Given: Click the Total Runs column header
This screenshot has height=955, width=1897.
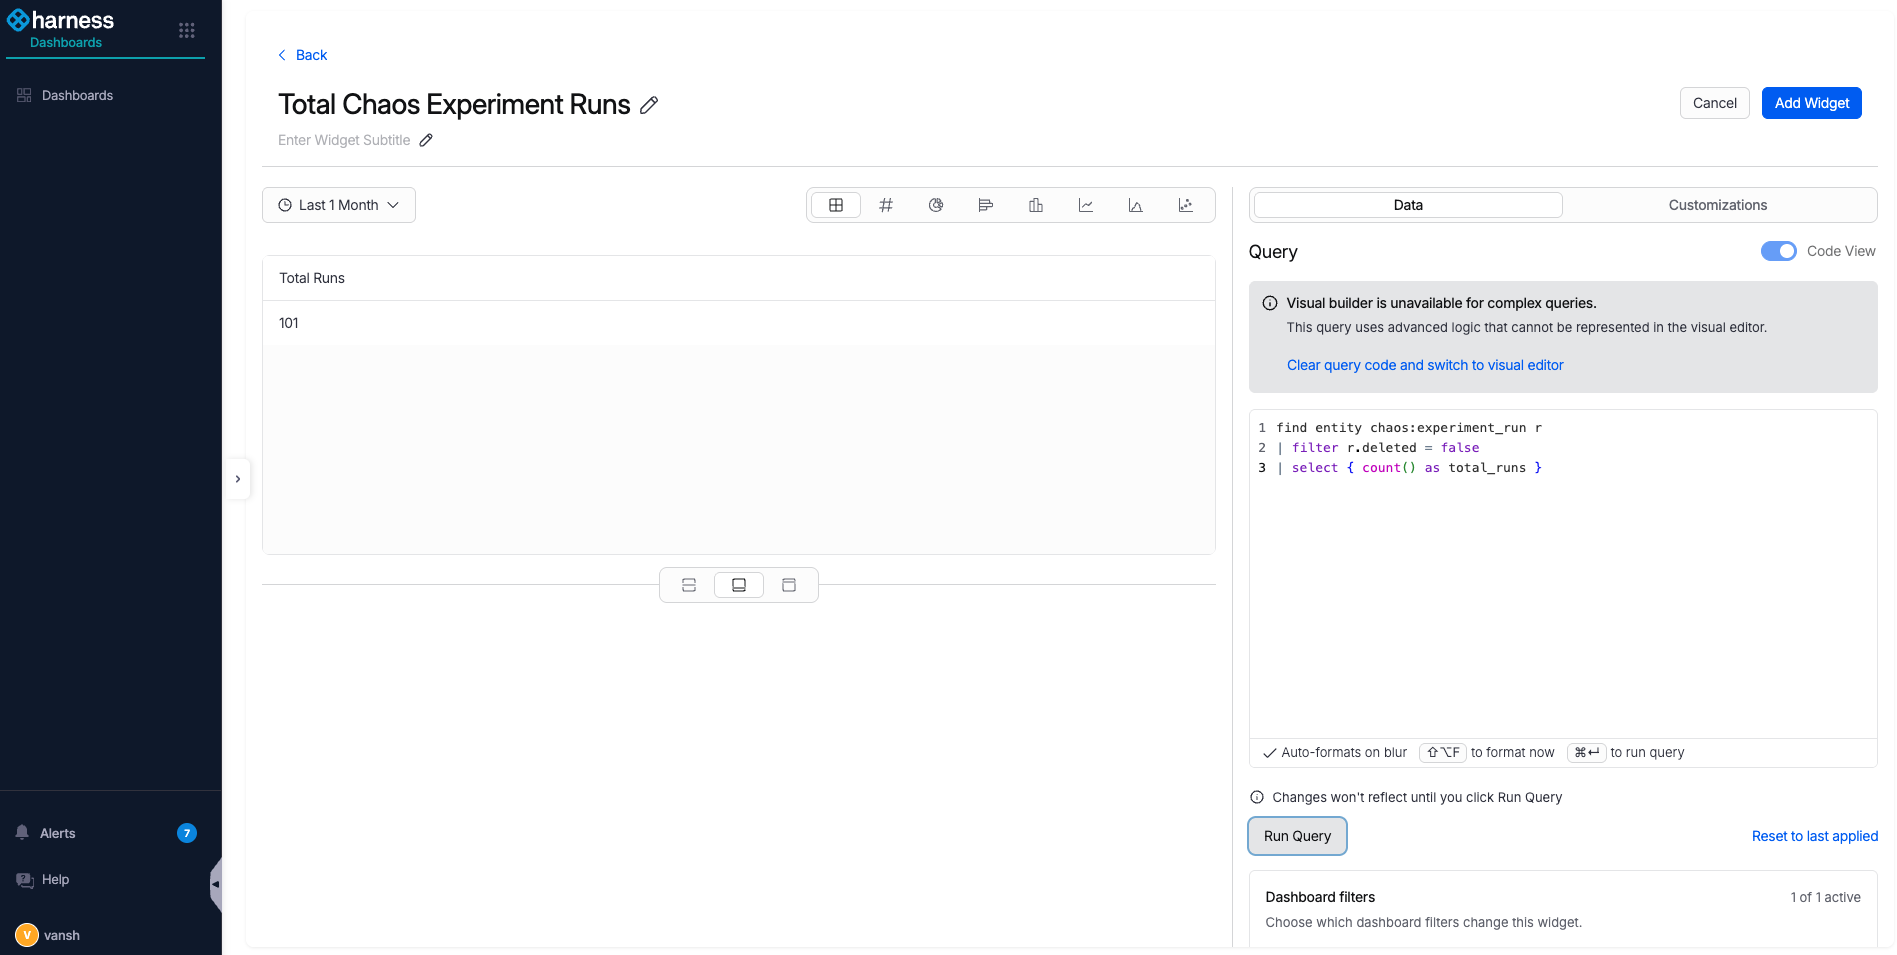Looking at the screenshot, I should (x=312, y=278).
